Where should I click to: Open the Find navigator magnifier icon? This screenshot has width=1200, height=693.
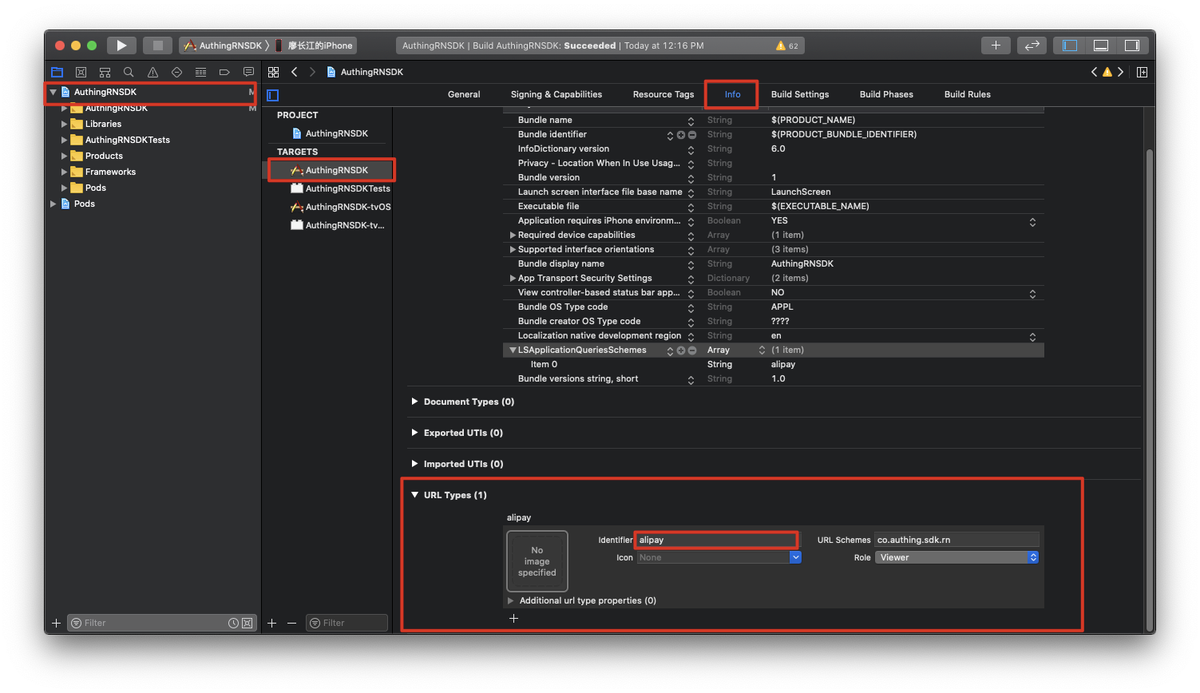click(x=129, y=72)
